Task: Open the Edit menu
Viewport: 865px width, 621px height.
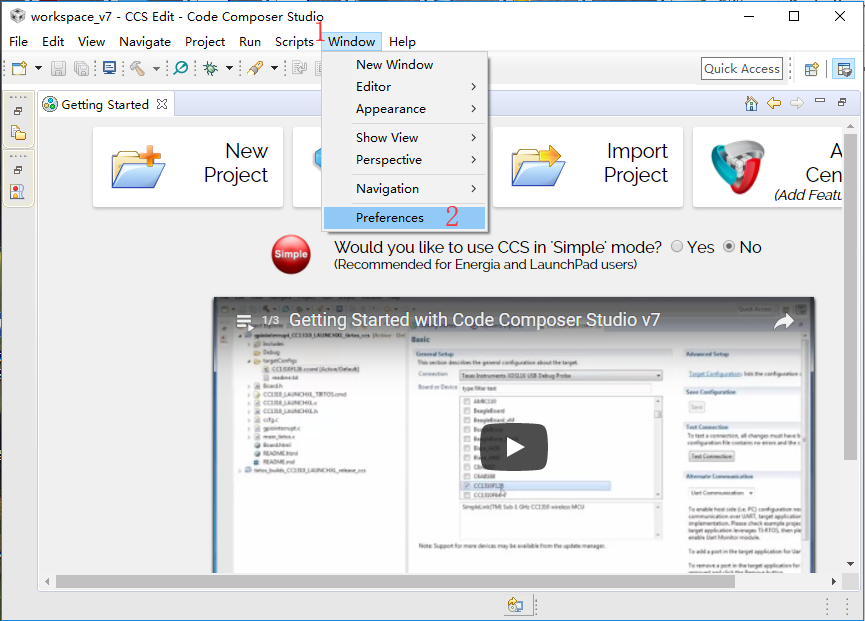Action: tap(53, 41)
